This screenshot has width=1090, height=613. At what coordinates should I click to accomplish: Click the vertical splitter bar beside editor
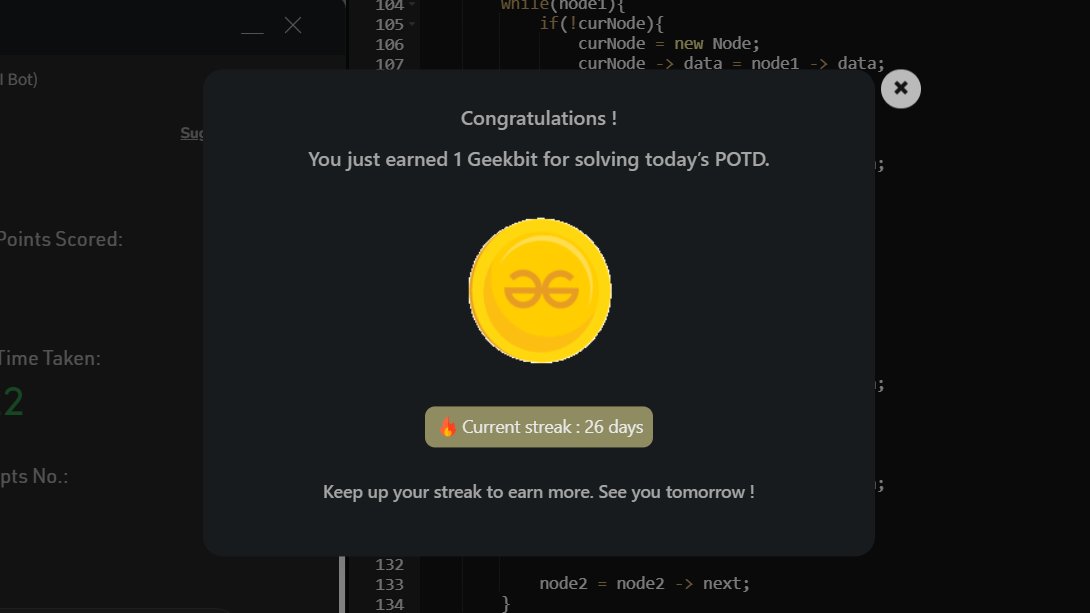pos(342,585)
